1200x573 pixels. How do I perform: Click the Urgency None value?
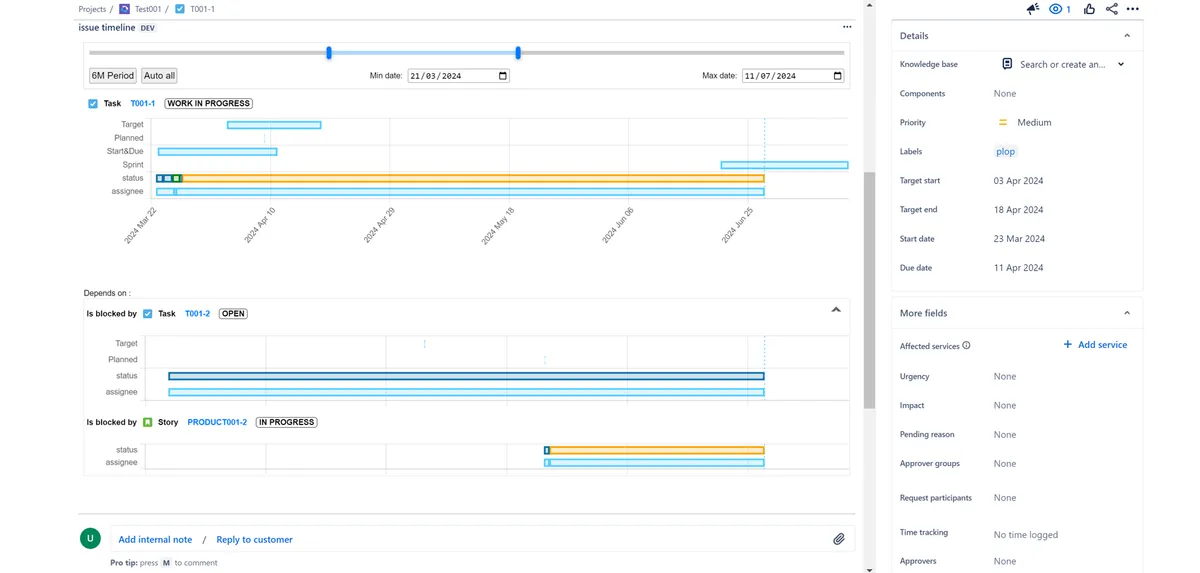1005,377
